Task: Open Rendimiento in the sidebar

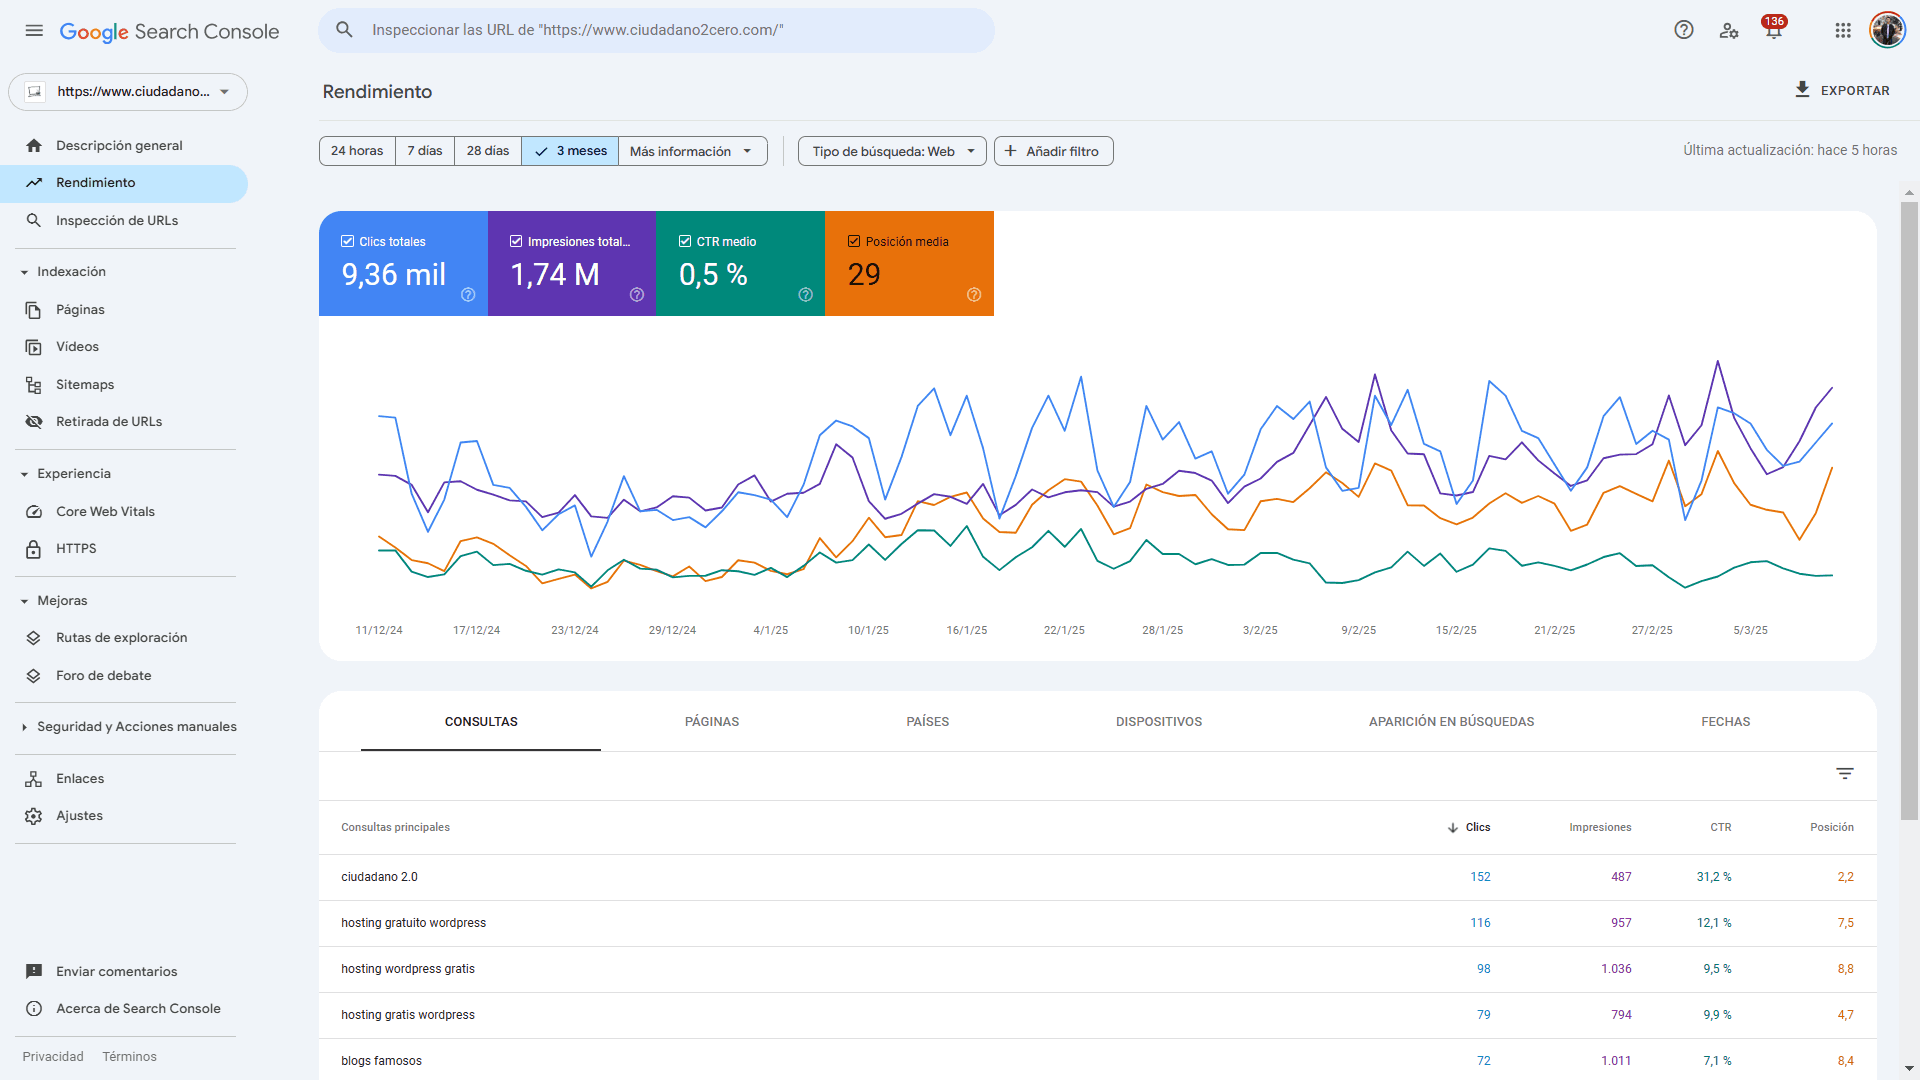Action: coord(124,183)
